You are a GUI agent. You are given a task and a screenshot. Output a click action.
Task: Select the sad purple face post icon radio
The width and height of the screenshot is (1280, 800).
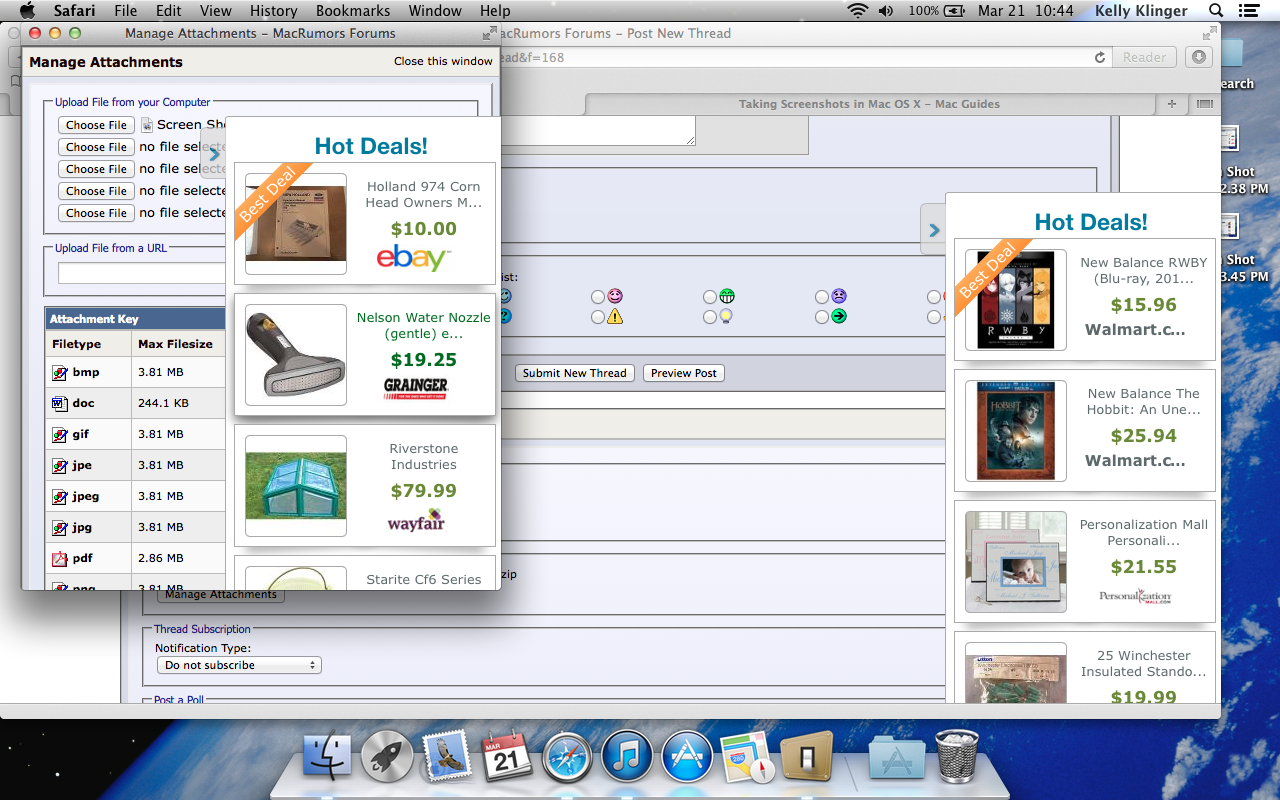pyautogui.click(x=822, y=297)
